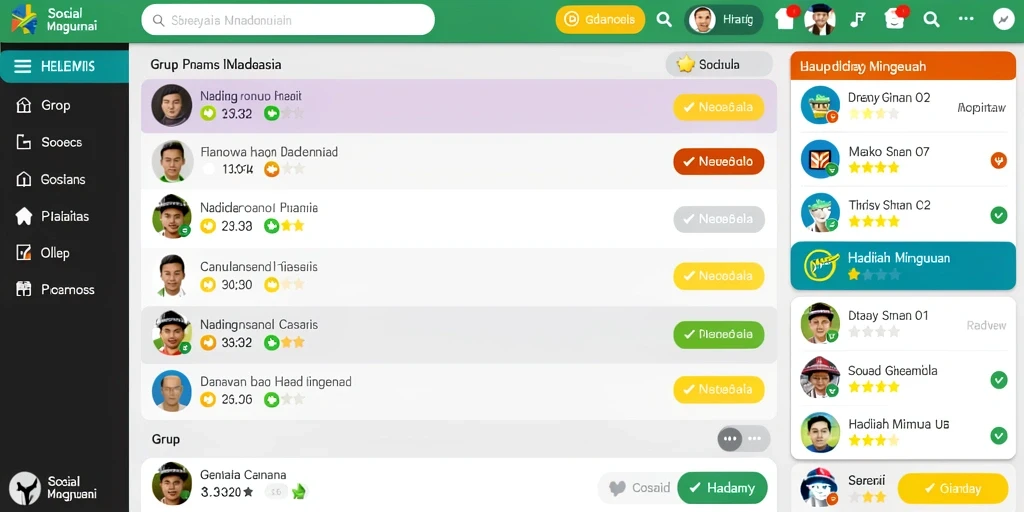Open Picamoss gift item in sidebar
The width and height of the screenshot is (1024, 512).
(56, 289)
